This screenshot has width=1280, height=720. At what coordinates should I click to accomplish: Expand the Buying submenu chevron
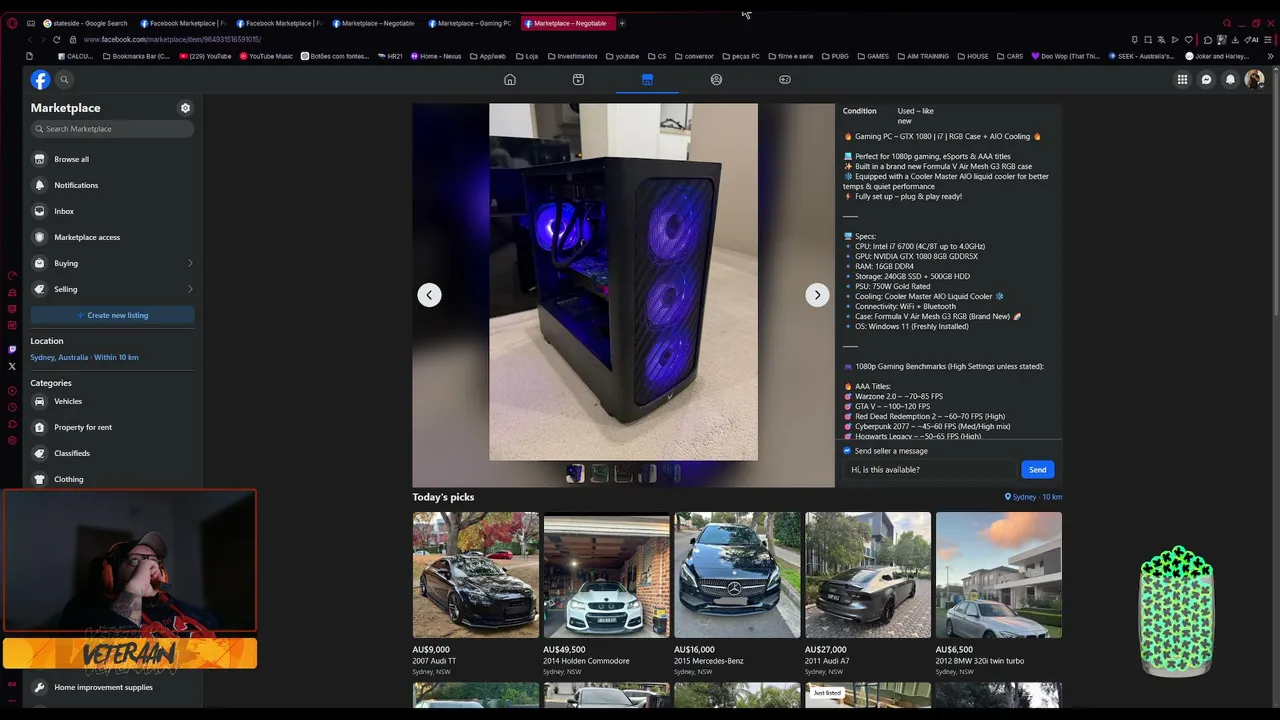190,263
